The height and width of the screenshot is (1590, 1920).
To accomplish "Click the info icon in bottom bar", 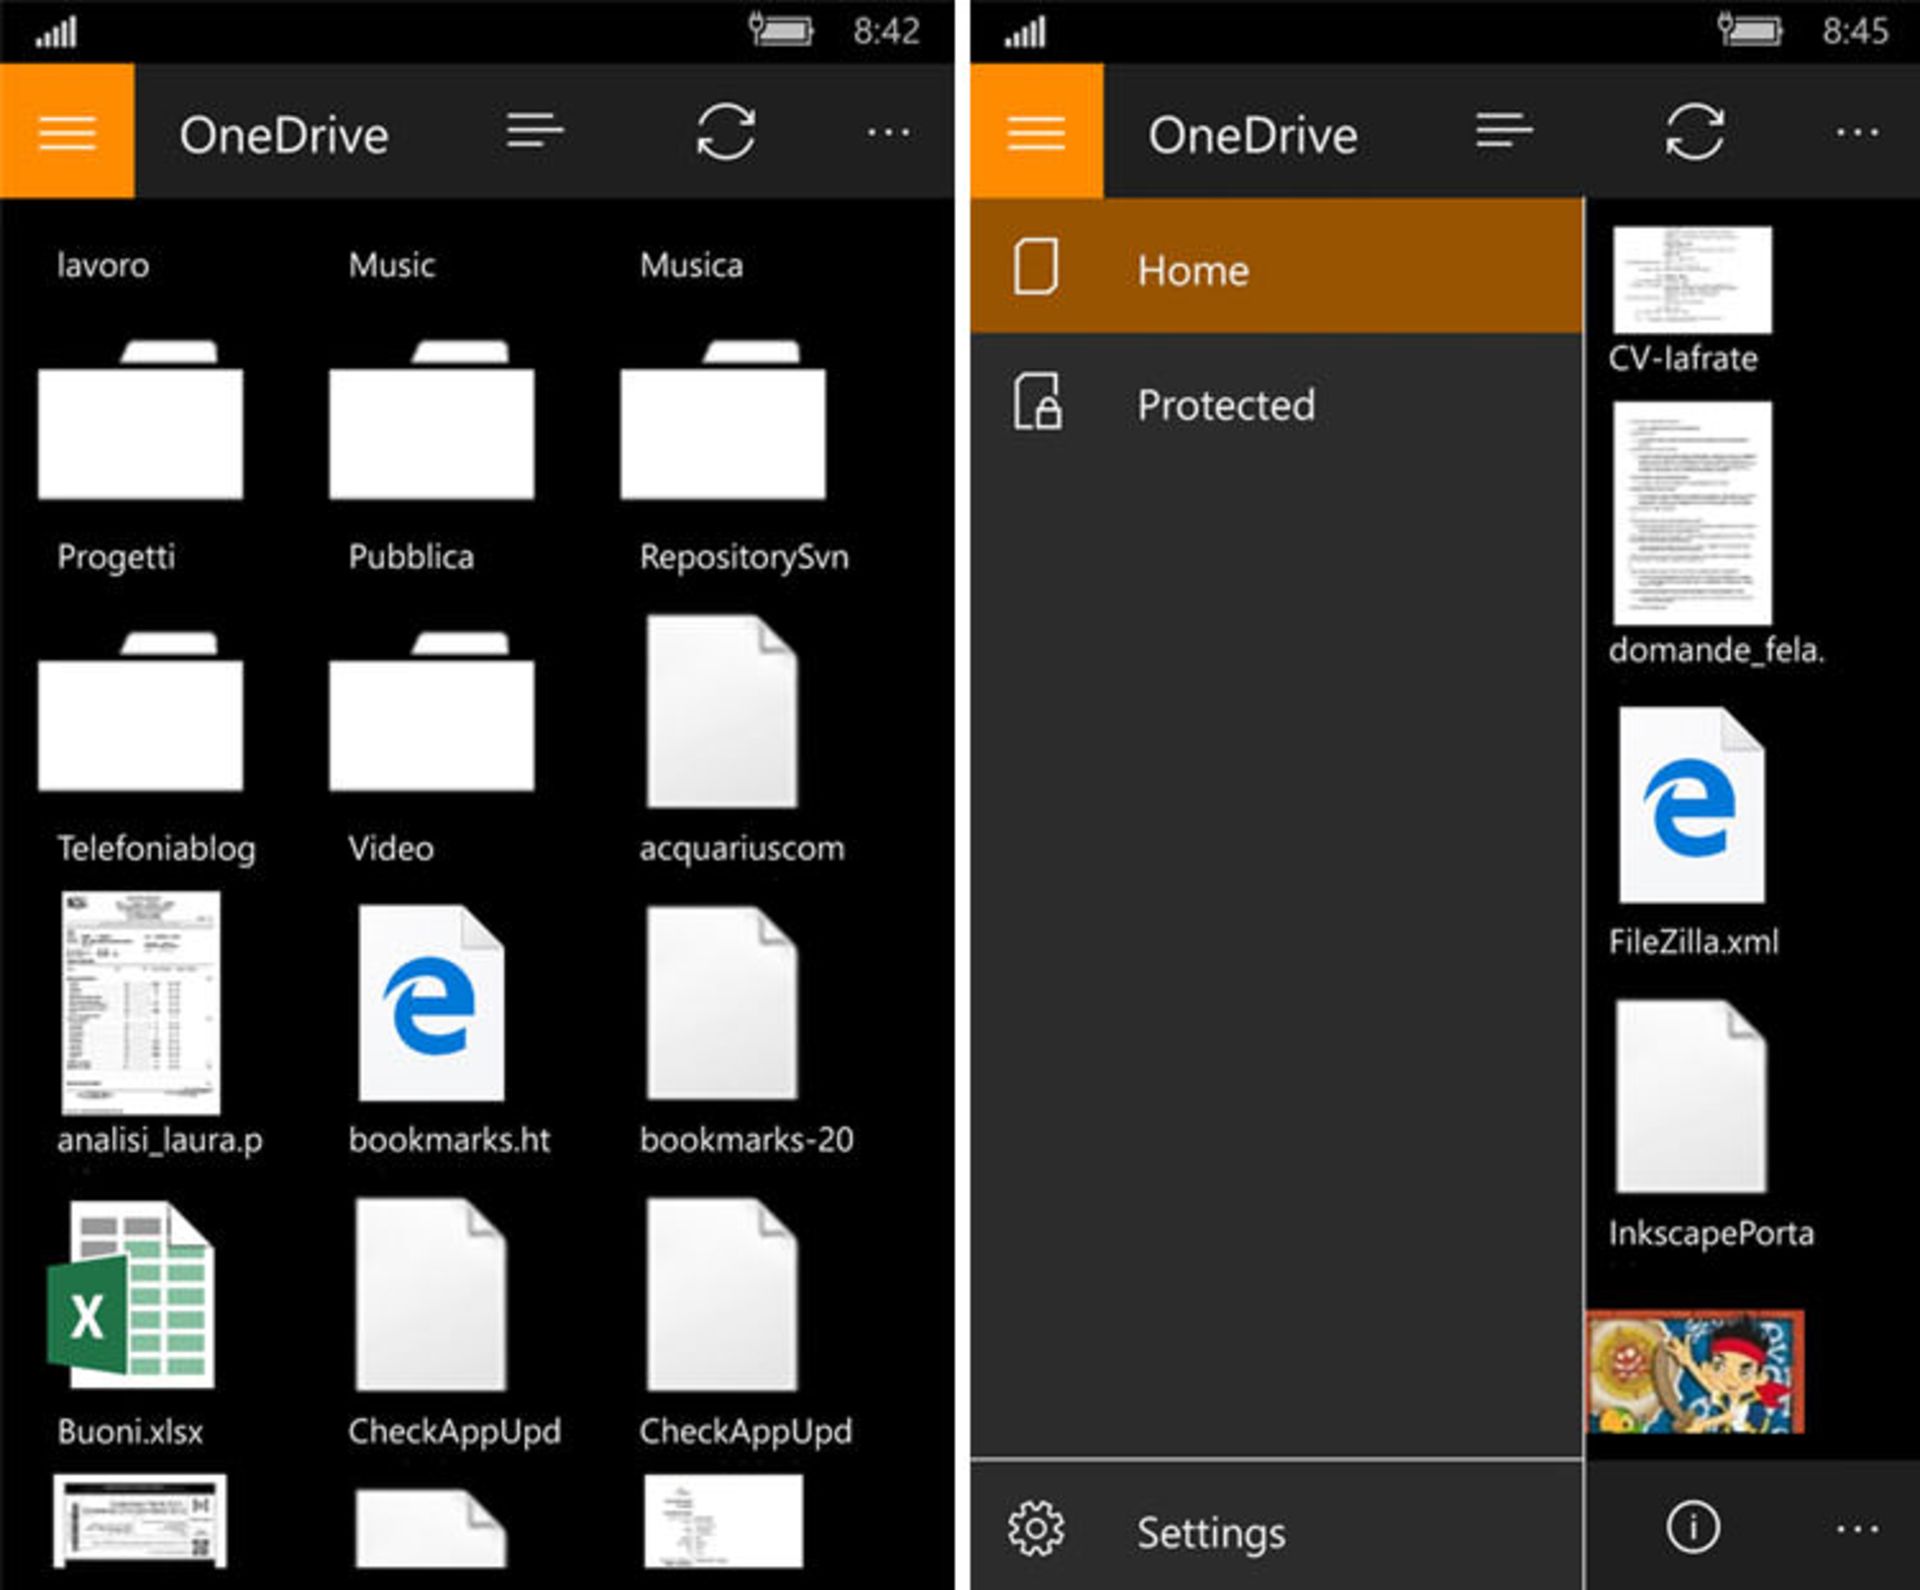I will (1692, 1527).
